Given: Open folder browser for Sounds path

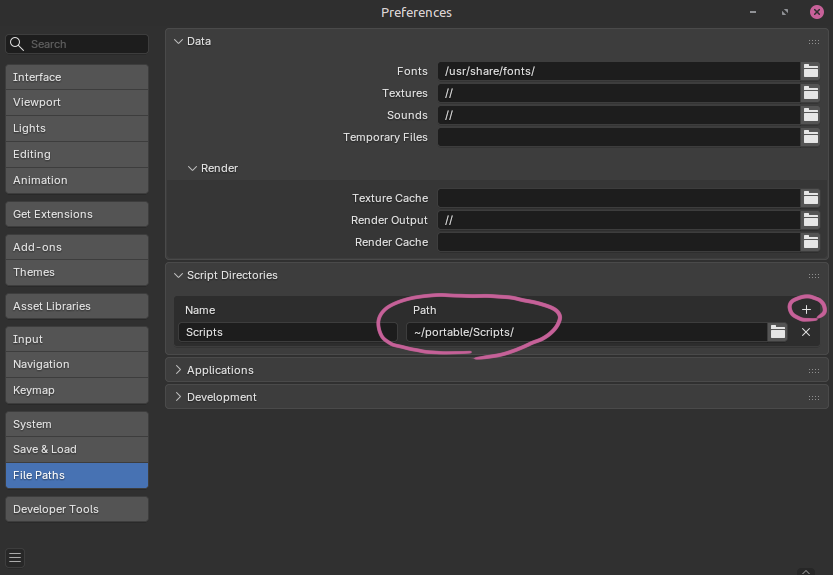Looking at the screenshot, I should click(810, 115).
